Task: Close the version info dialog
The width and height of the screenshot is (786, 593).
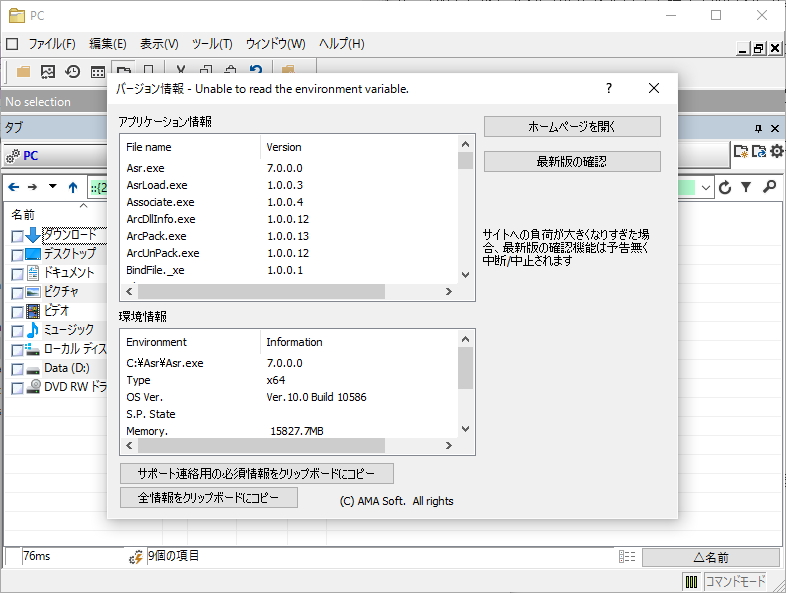Action: [x=654, y=88]
